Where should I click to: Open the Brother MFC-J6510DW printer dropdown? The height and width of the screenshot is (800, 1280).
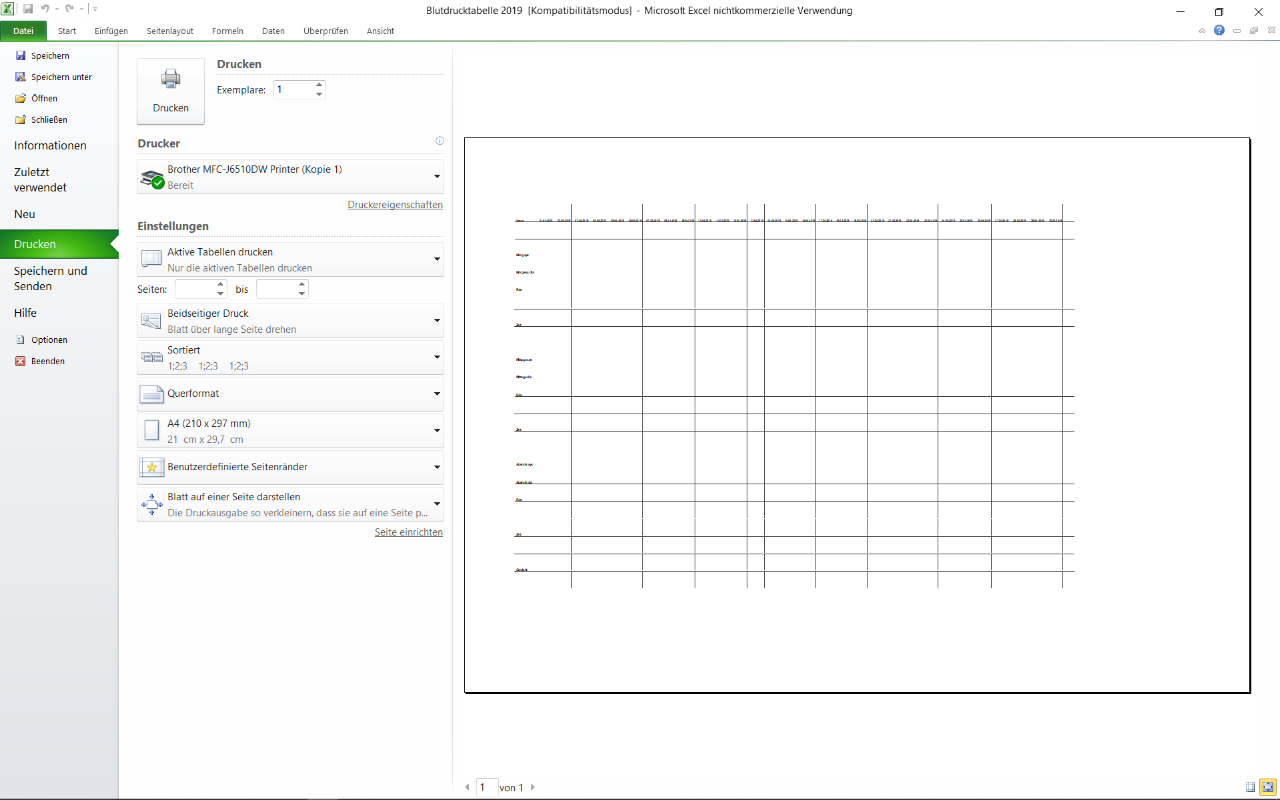[x=290, y=177]
